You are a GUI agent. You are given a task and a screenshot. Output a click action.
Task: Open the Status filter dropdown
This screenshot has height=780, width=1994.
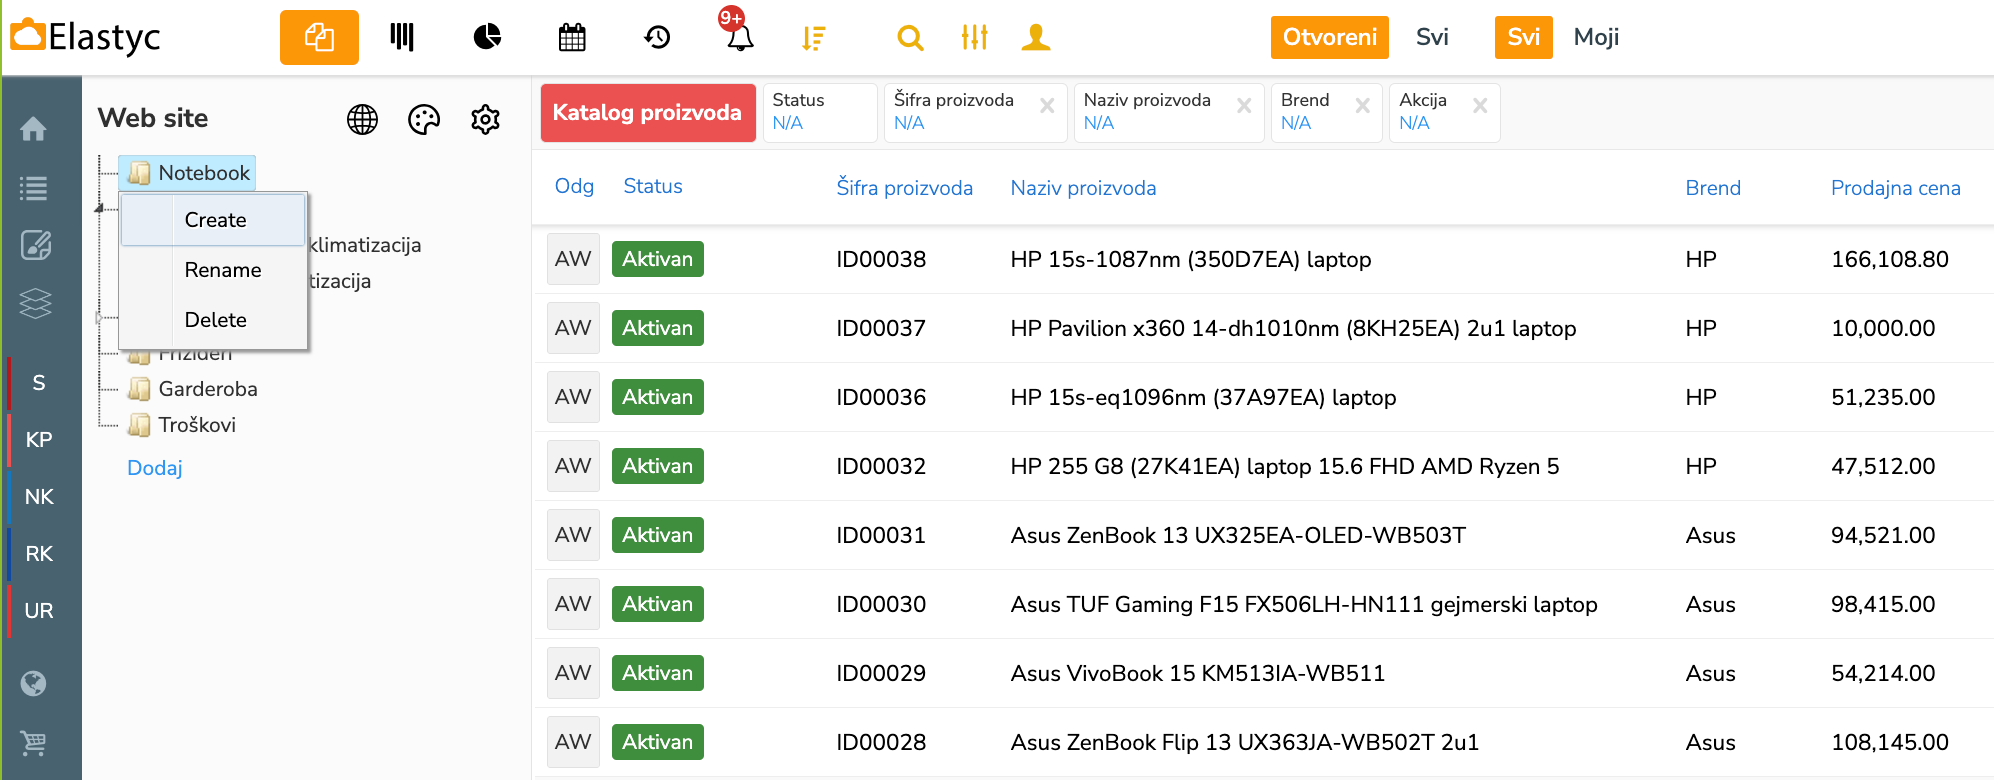point(819,112)
